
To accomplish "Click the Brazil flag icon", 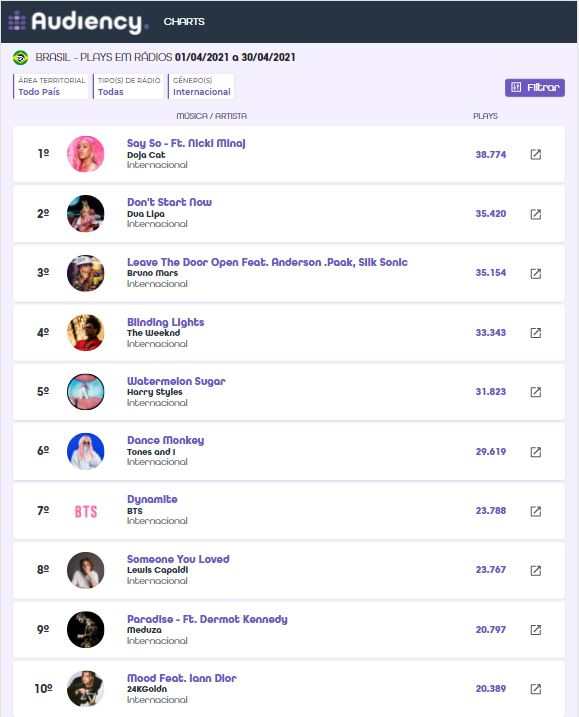I will tap(21, 58).
